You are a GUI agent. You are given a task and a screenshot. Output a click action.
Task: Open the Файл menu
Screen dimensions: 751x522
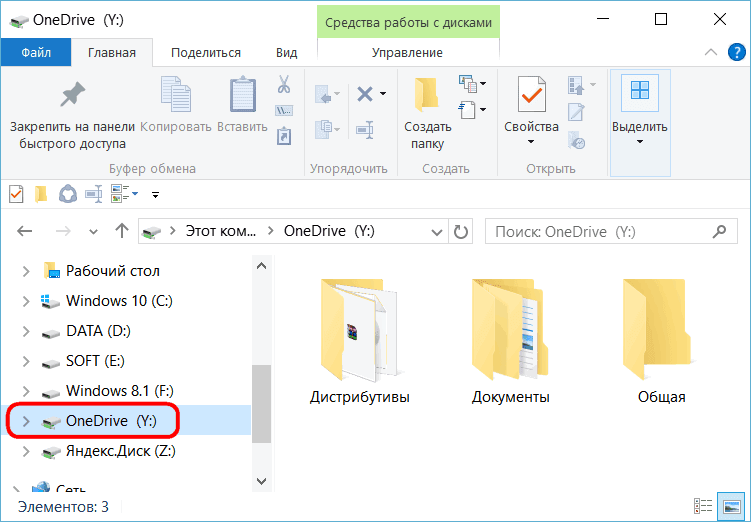(36, 52)
